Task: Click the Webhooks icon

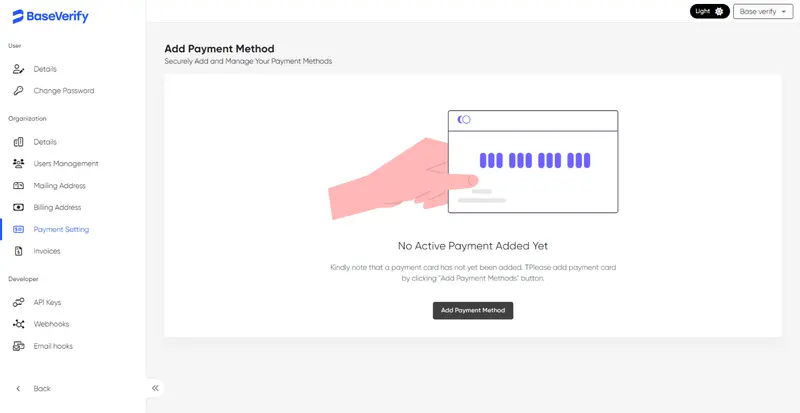Action: [x=18, y=324]
